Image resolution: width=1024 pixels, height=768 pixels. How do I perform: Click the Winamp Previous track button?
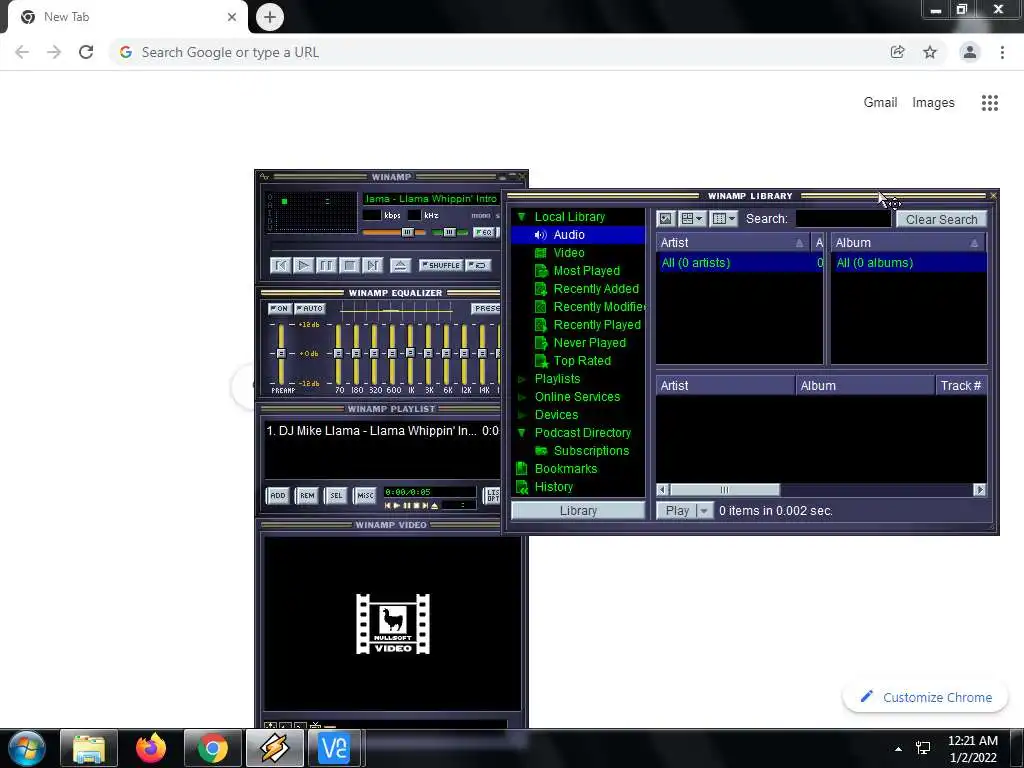[x=280, y=265]
